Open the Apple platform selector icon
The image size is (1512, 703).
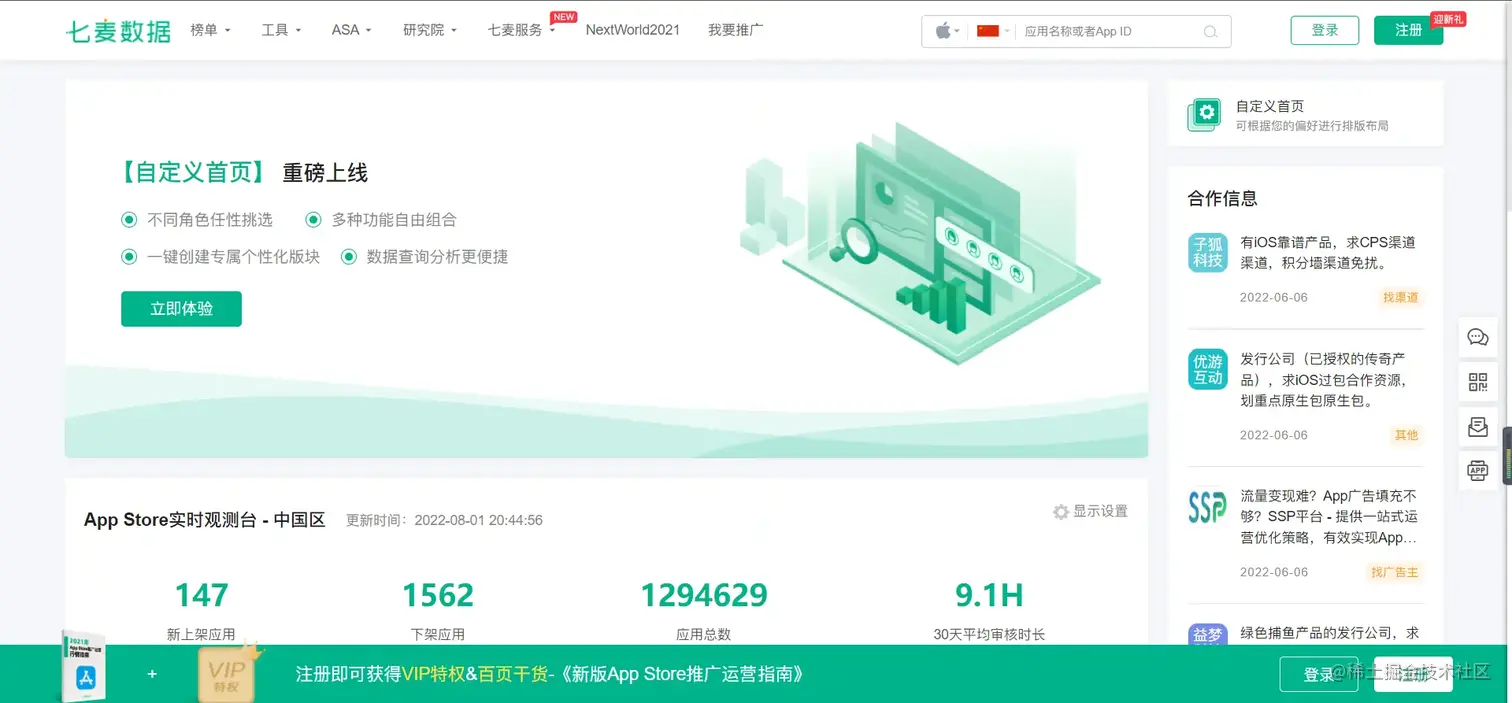coord(943,31)
